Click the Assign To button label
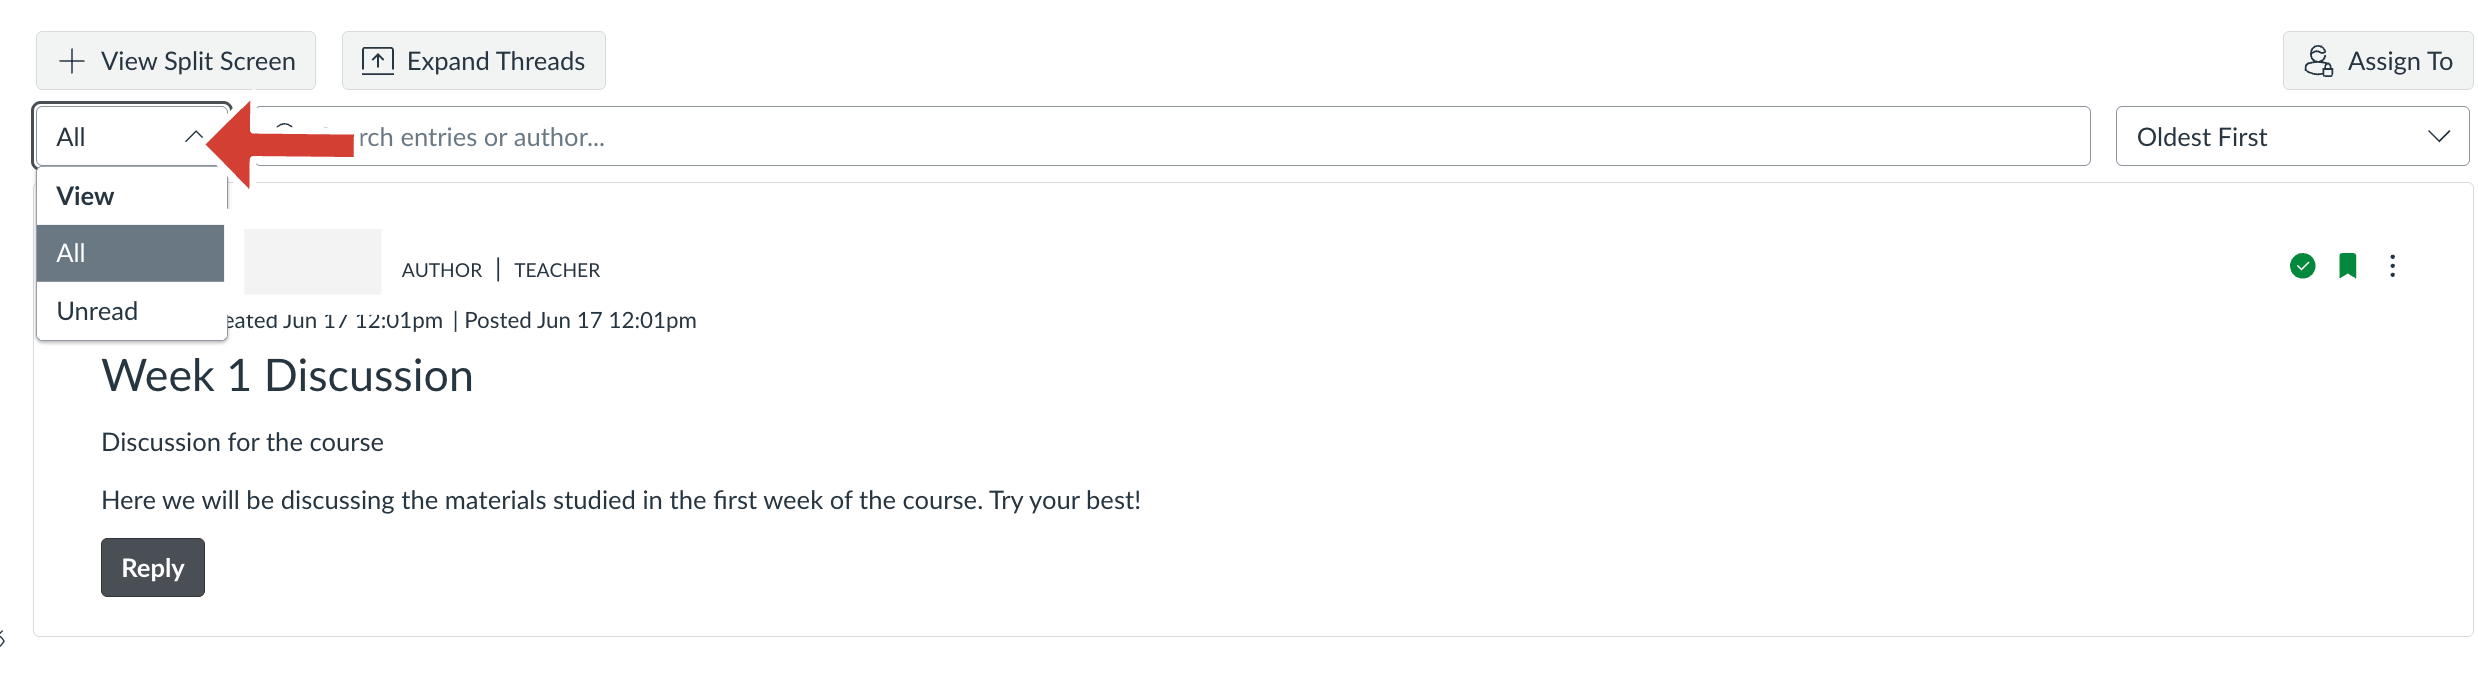The height and width of the screenshot is (674, 2478). click(2399, 61)
